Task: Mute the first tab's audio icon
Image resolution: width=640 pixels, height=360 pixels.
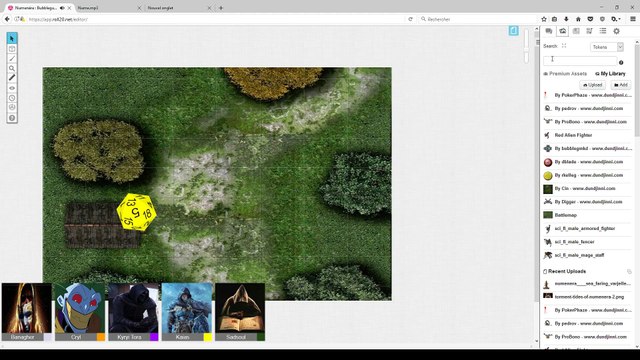Action: [62, 8]
